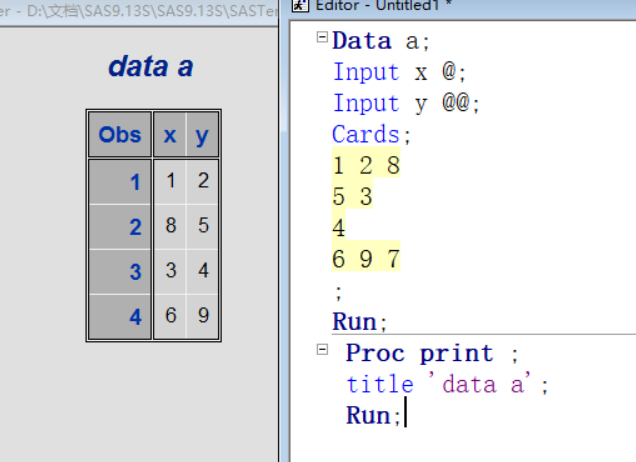Click y value 5 in second table row
636x462 pixels.
pos(203,226)
